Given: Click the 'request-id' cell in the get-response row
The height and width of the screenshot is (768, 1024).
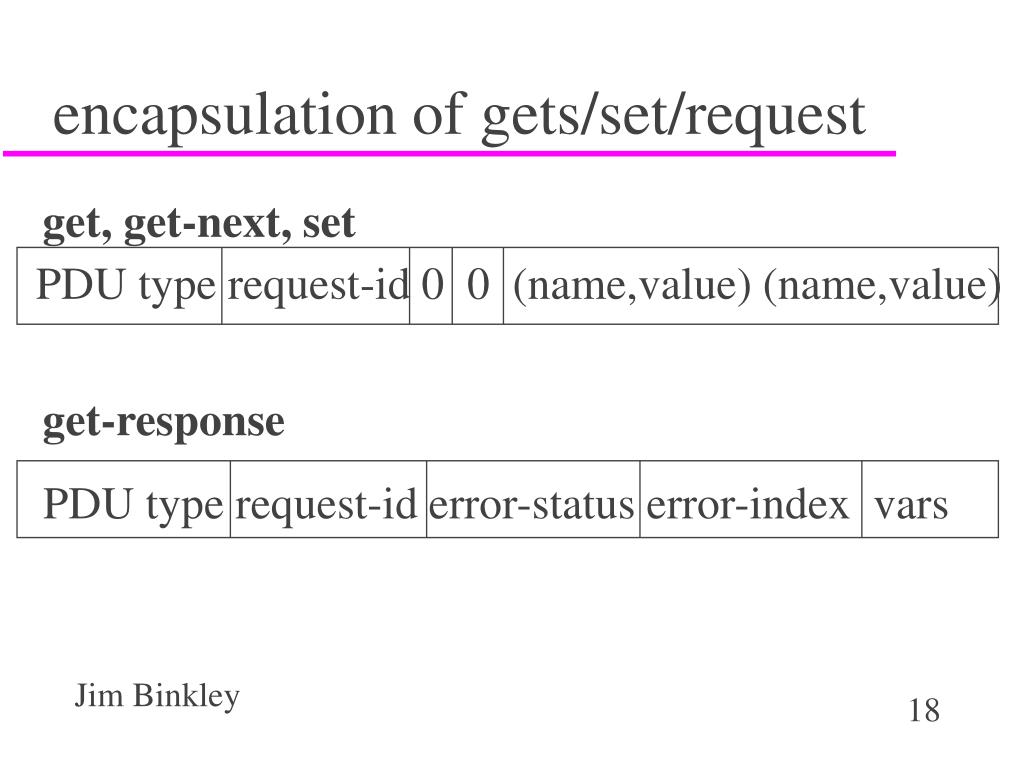Looking at the screenshot, I should point(328,500).
